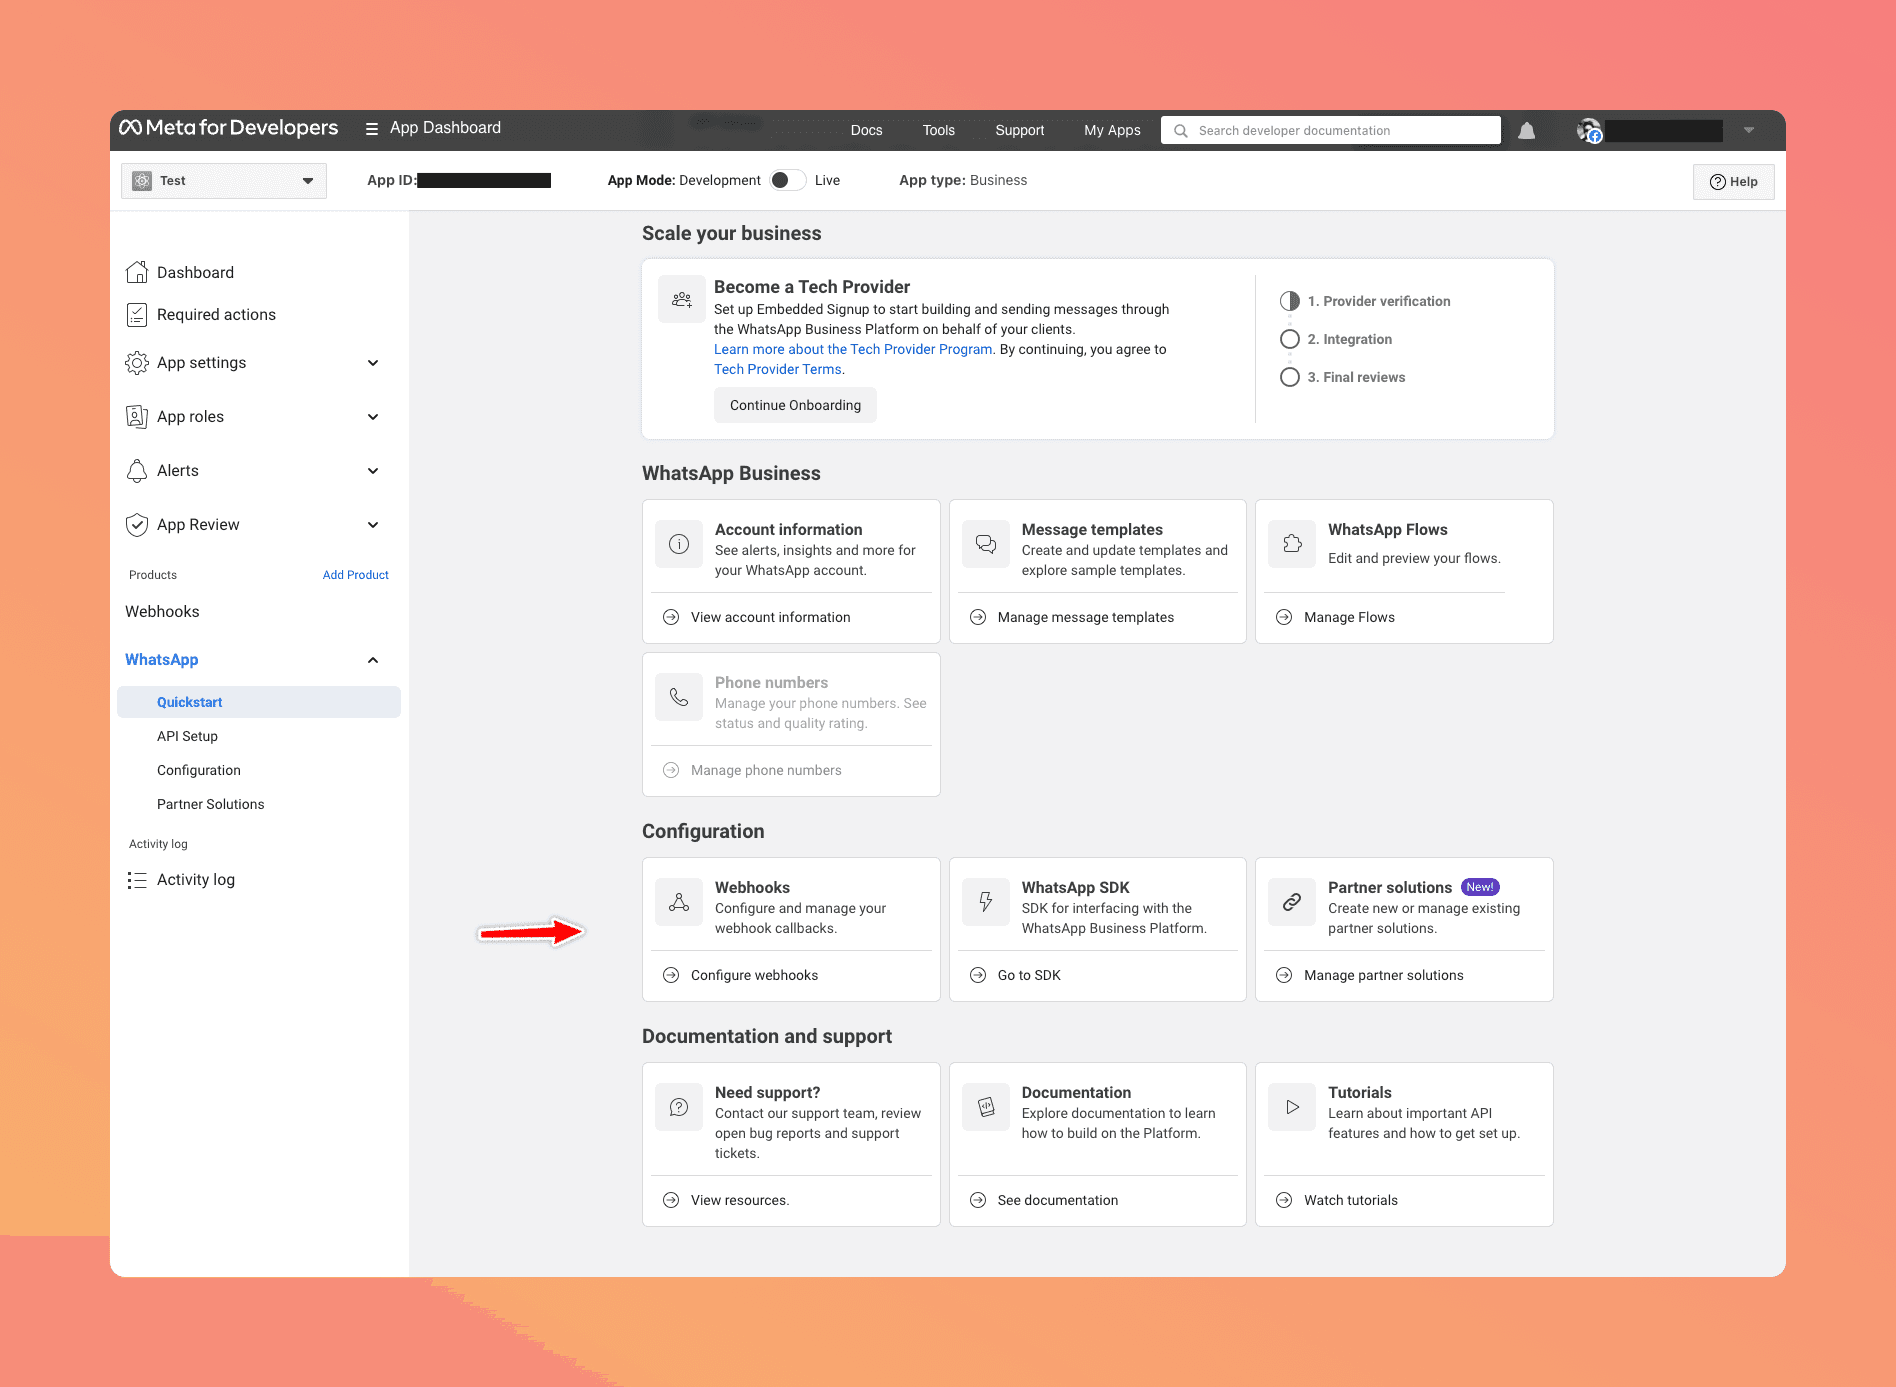Click the arrow icon beside Watch tutorials
This screenshot has width=1896, height=1387.
point(1284,1200)
